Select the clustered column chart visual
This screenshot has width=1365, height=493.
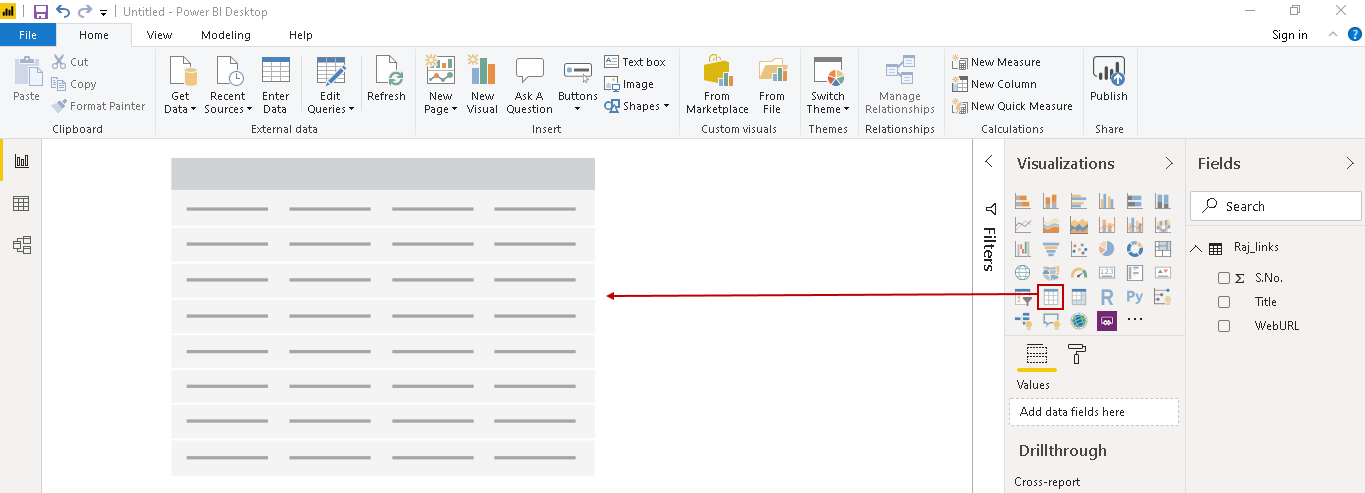click(x=1107, y=201)
